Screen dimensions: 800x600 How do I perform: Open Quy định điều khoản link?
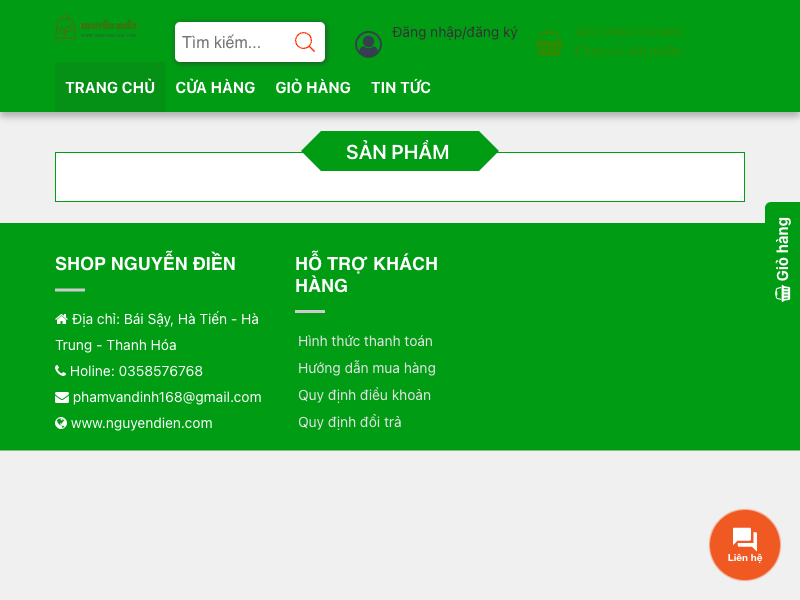364,395
